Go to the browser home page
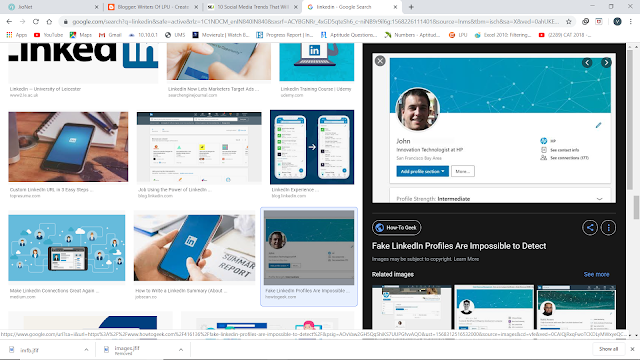The width and height of the screenshot is (640, 360). click(49, 22)
